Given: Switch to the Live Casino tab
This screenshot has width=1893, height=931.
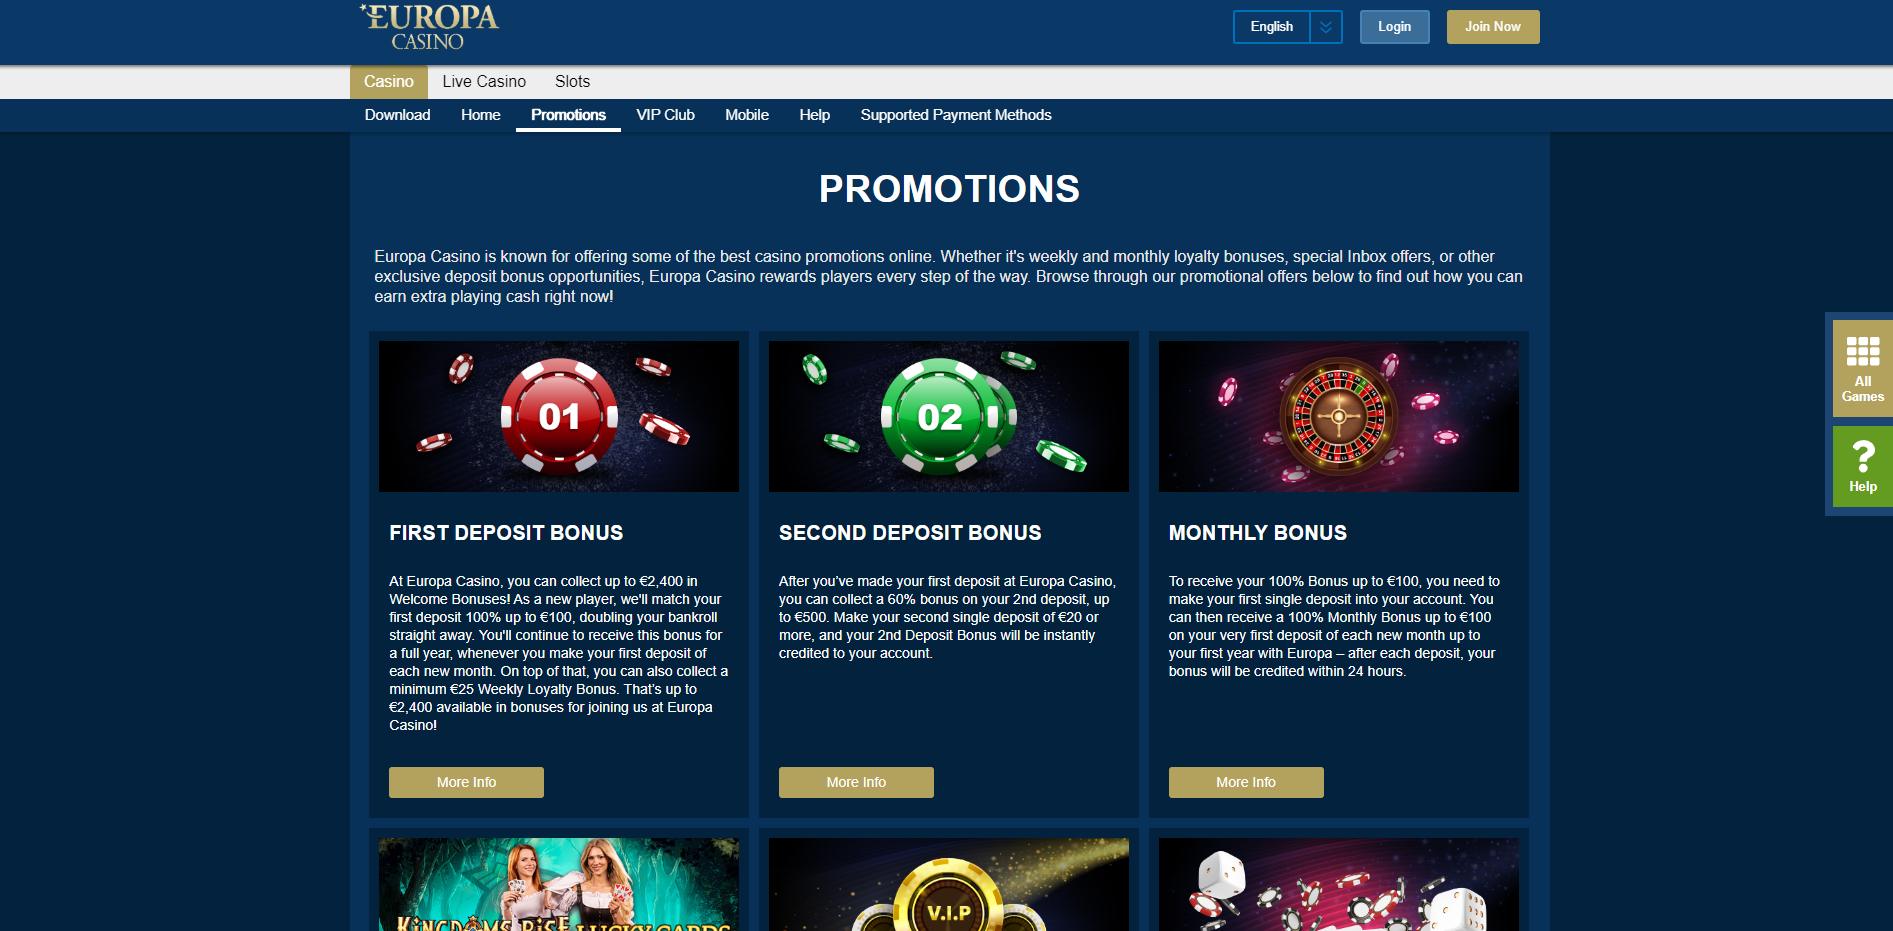Looking at the screenshot, I should (484, 82).
